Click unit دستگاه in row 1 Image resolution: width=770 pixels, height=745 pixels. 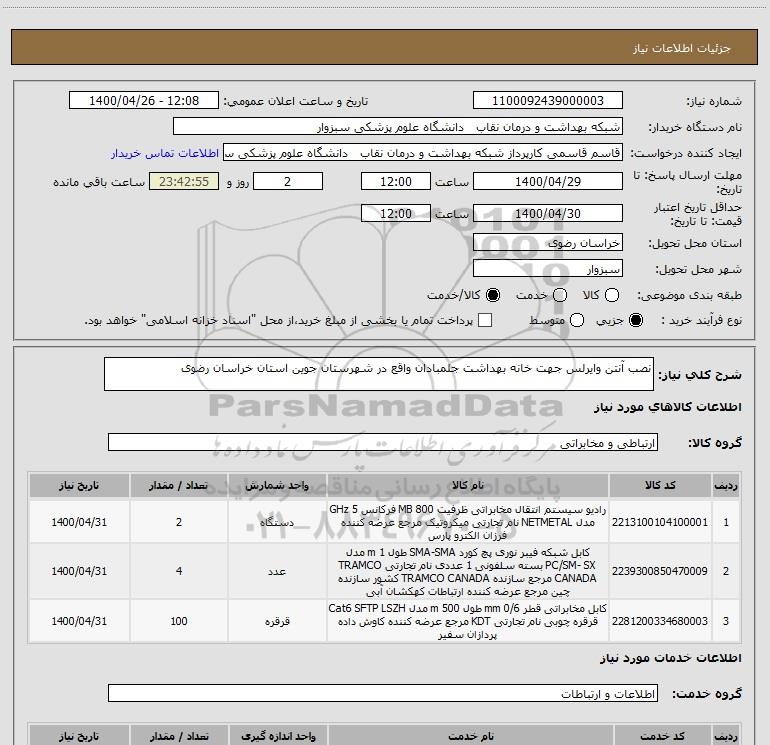[x=277, y=523]
